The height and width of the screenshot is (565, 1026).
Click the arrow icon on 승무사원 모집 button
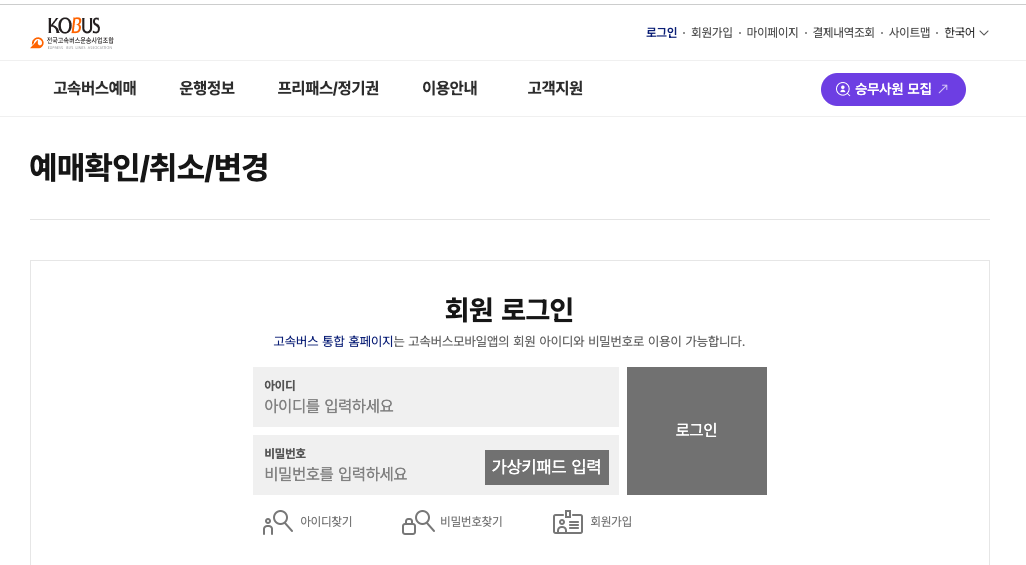coord(943,88)
